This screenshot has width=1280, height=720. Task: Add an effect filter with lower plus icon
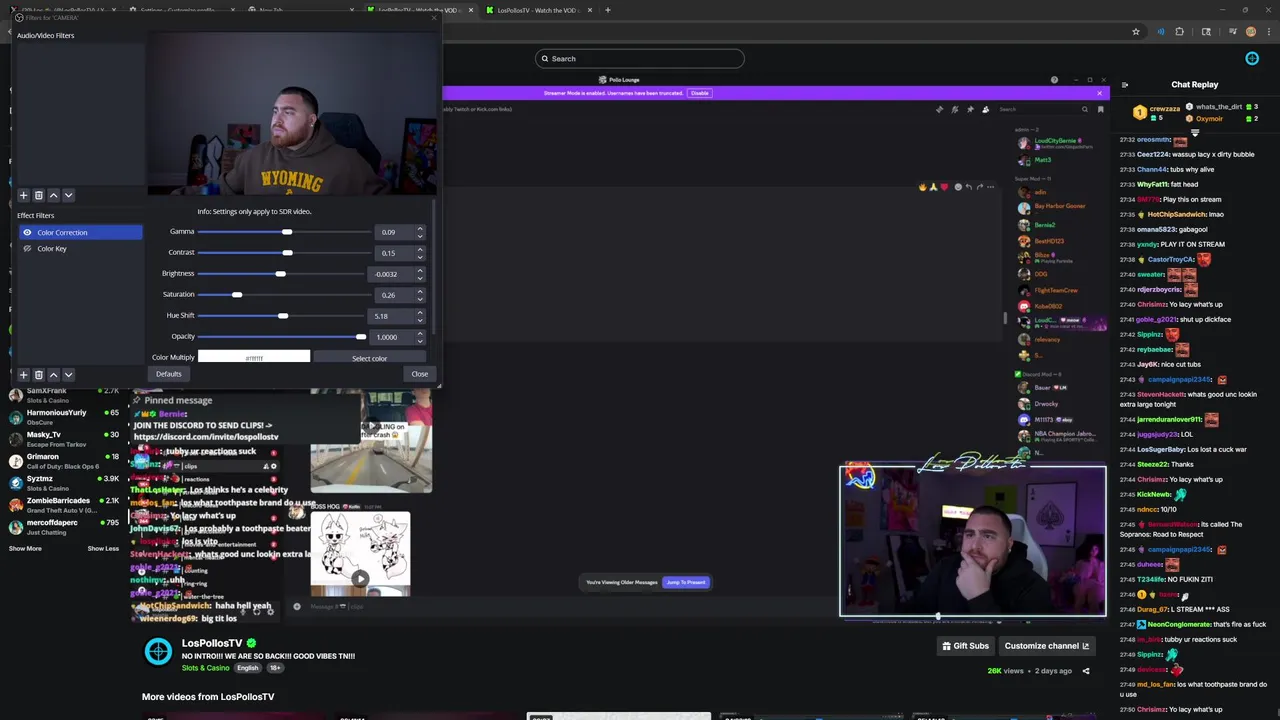click(x=23, y=375)
